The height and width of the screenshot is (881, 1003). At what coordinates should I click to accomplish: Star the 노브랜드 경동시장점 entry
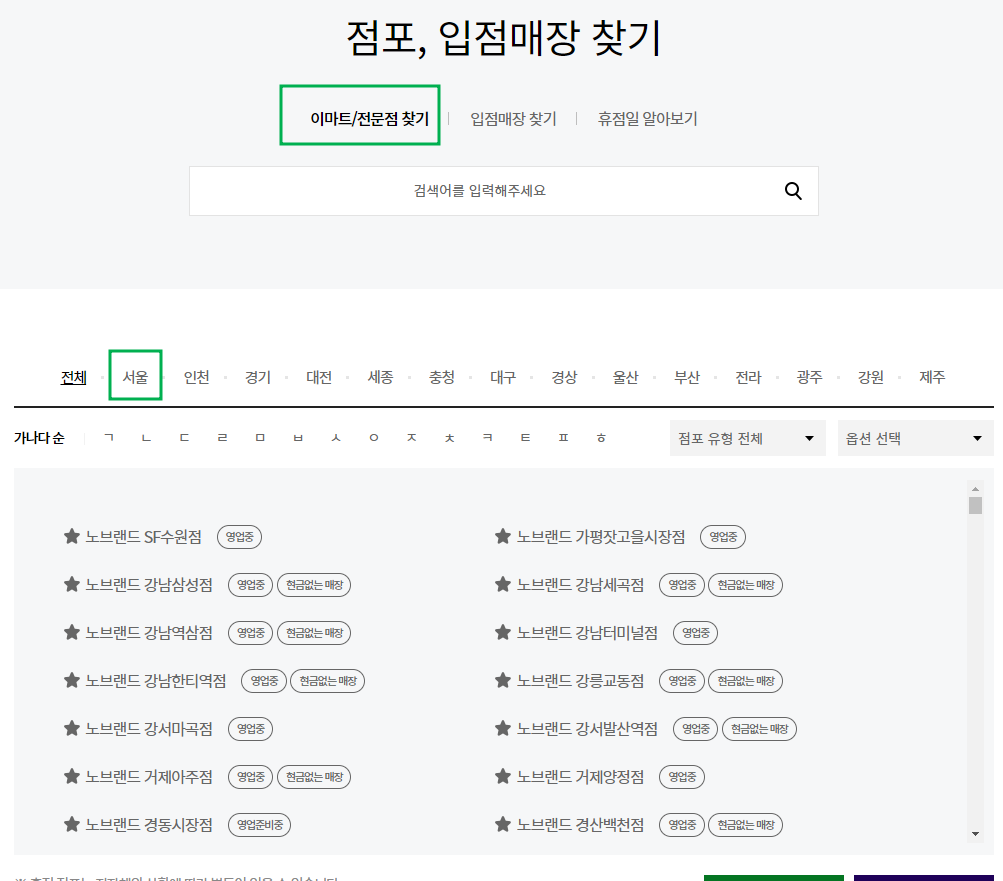pos(72,824)
